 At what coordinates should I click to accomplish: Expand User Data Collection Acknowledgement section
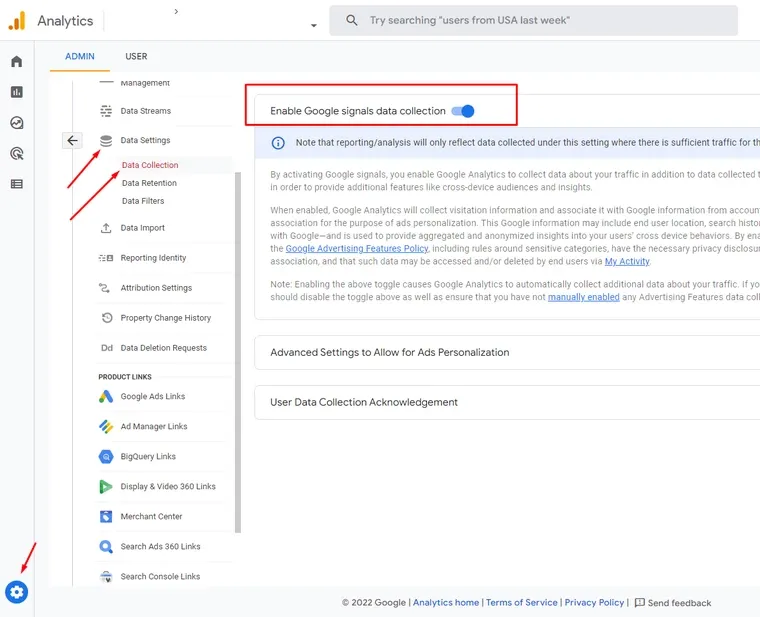(x=507, y=402)
